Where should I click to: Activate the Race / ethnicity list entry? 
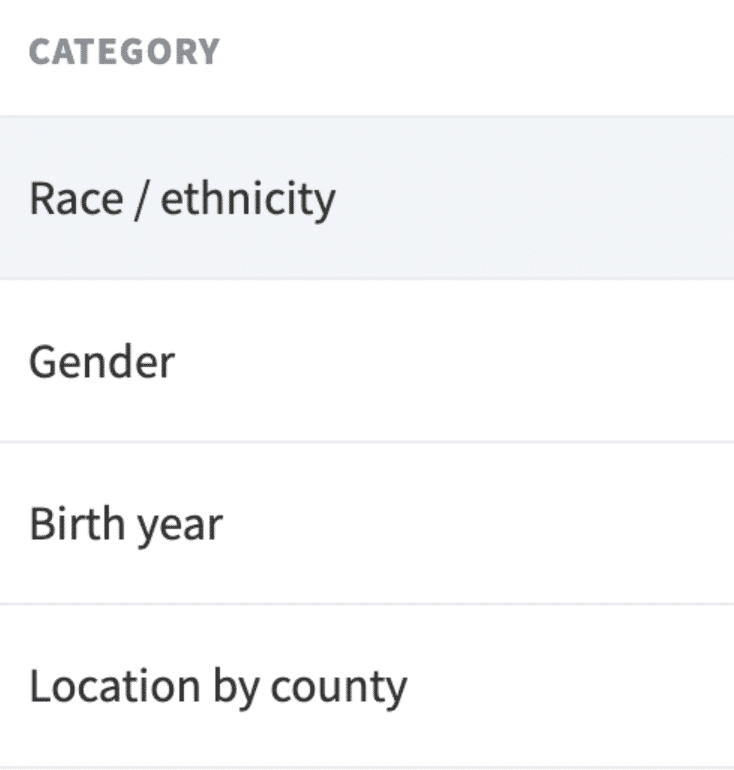(367, 198)
